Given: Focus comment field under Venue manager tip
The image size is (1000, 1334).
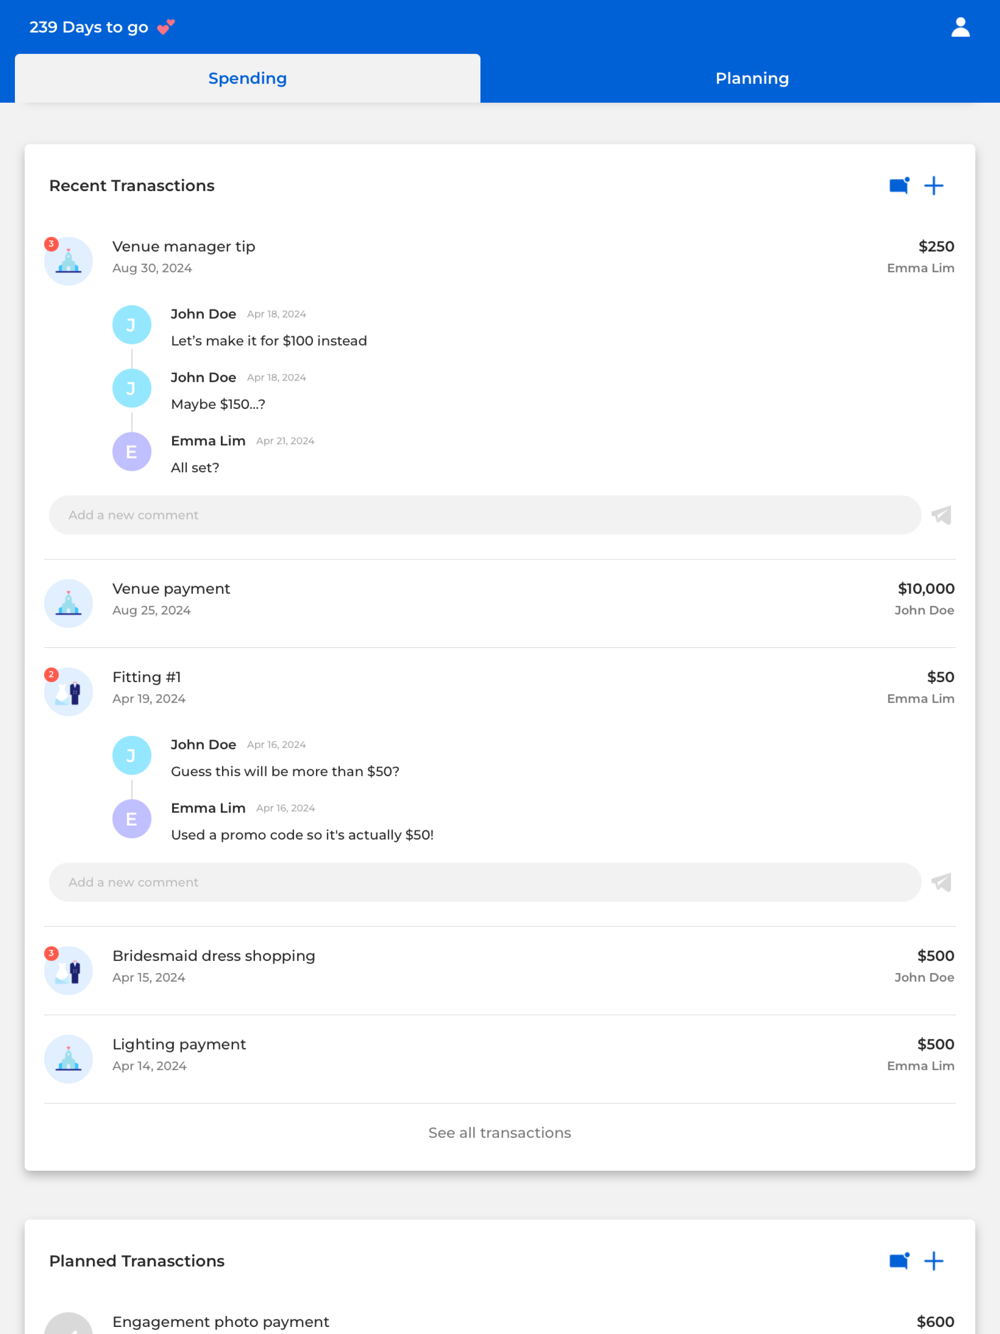Looking at the screenshot, I should click(485, 515).
